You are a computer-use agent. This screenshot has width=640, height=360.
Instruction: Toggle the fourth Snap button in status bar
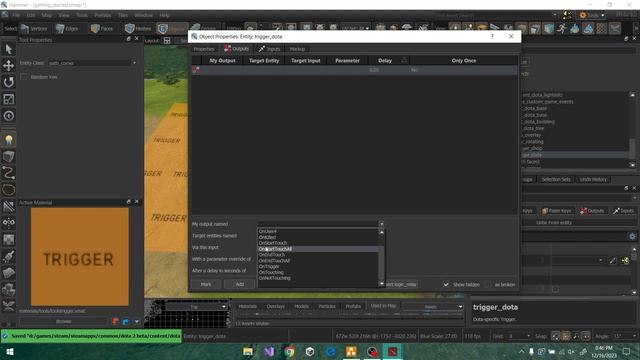pyautogui.click(x=586, y=336)
